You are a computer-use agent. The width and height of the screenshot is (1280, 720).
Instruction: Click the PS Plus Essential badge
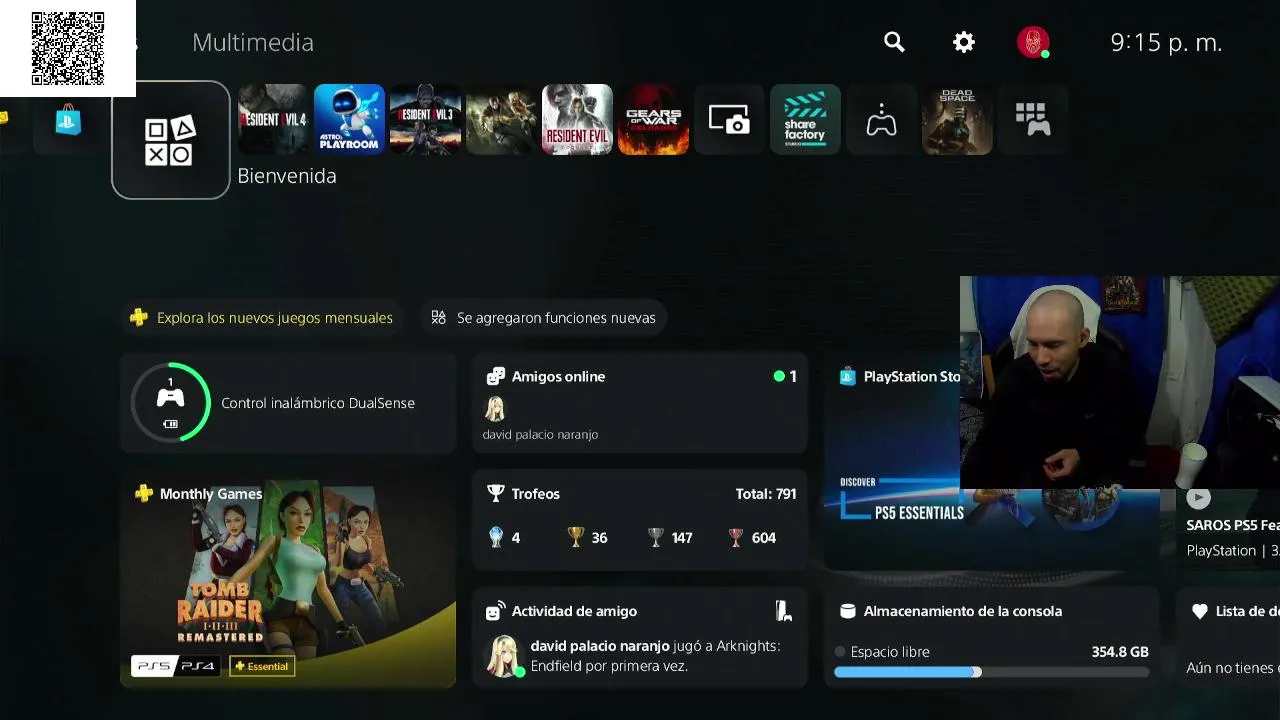pos(262,666)
